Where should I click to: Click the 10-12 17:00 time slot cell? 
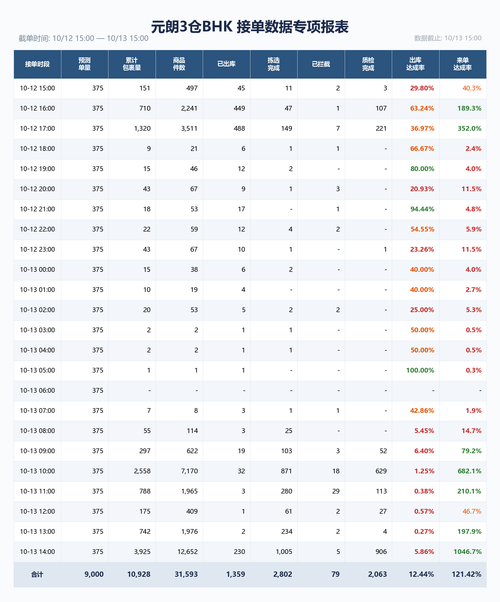click(x=37, y=129)
